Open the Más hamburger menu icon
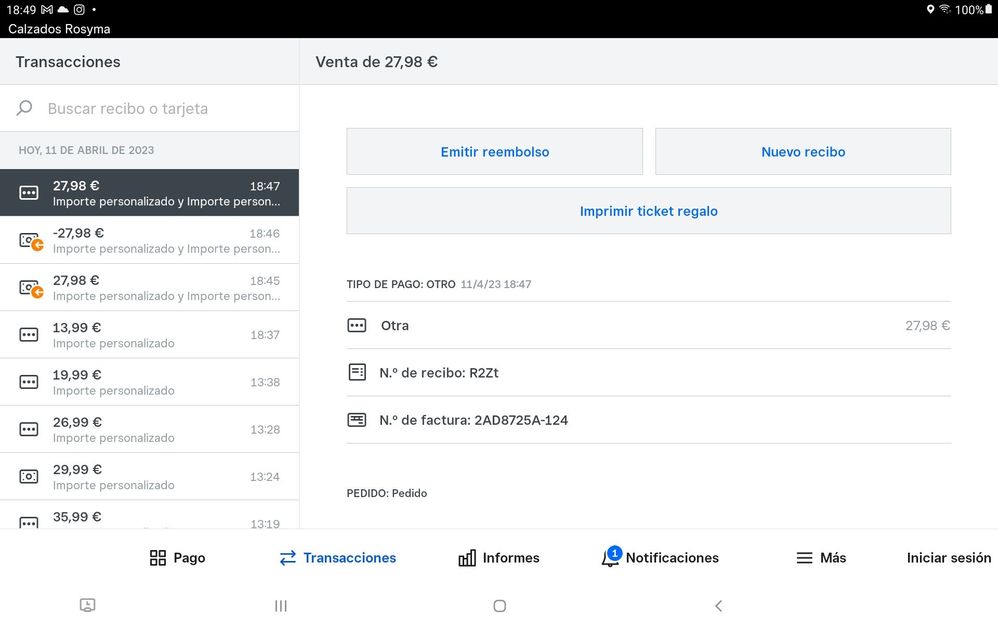 (804, 558)
